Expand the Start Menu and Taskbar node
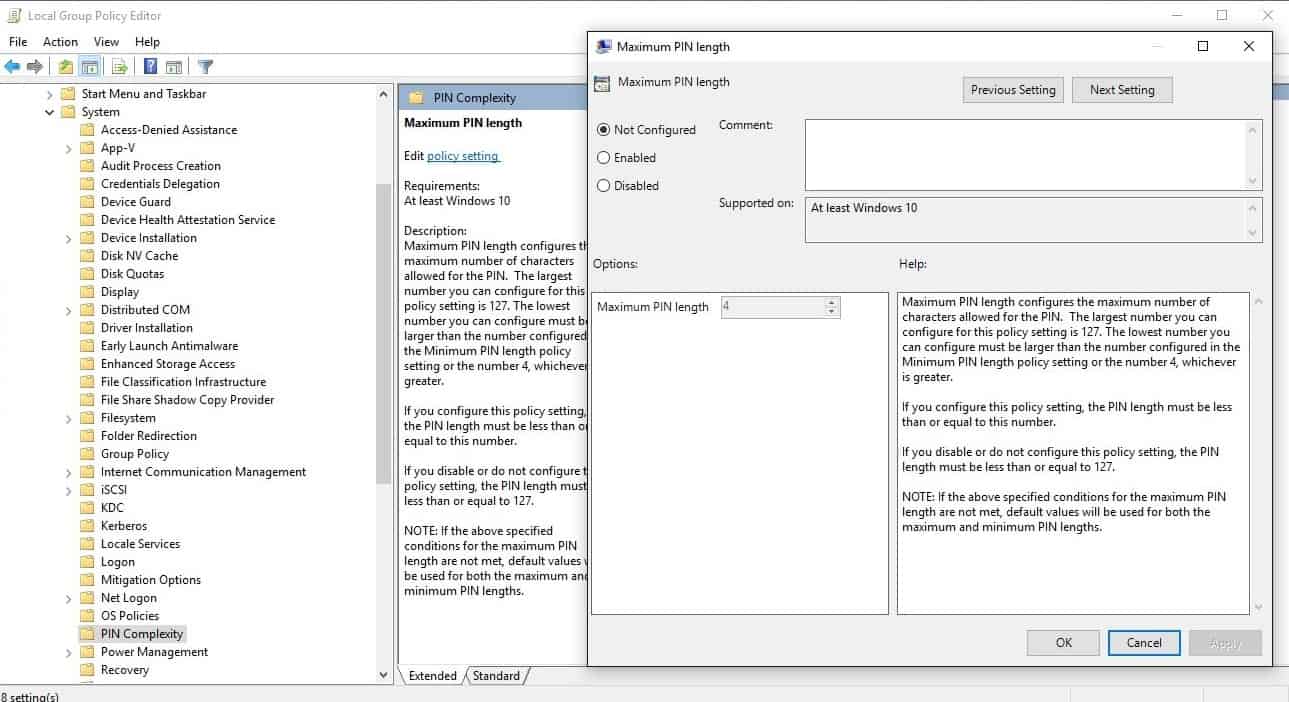Viewport: 1289px width, 702px height. 49,94
